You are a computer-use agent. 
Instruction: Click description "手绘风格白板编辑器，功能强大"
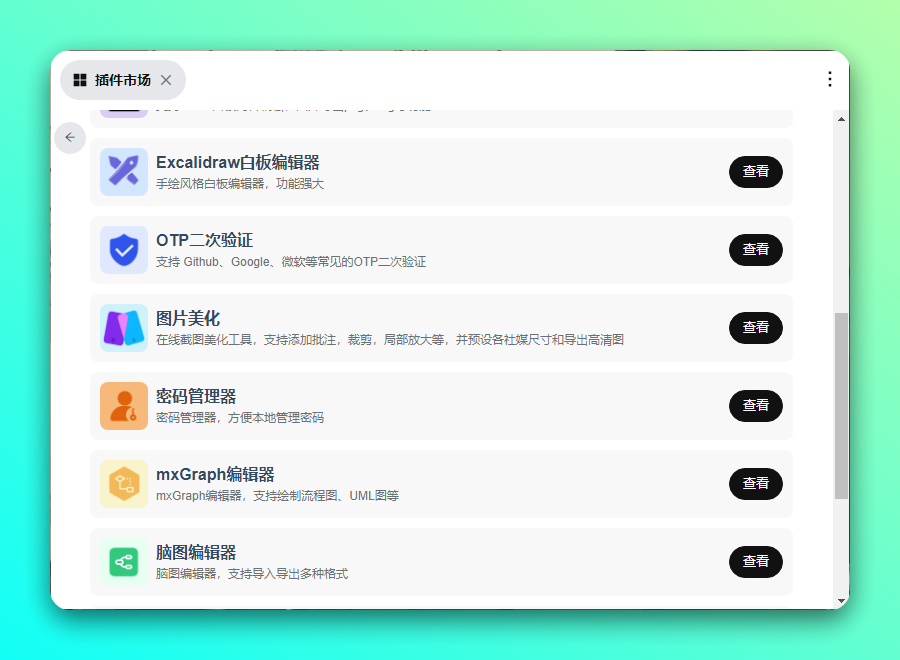click(x=240, y=184)
